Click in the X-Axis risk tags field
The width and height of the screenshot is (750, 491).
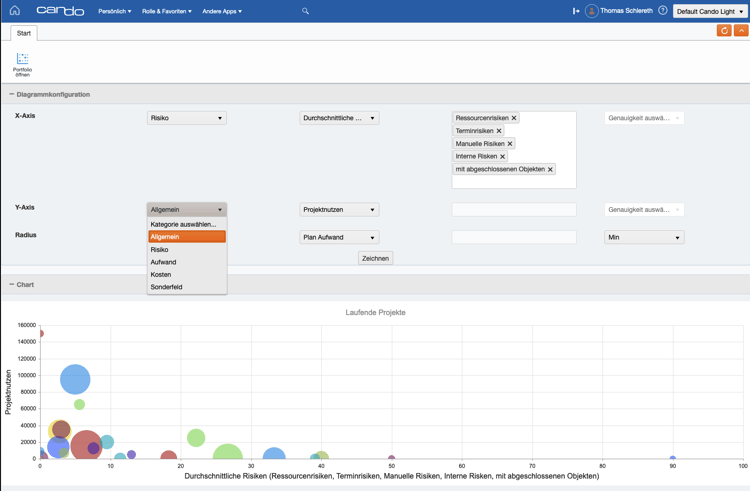(514, 150)
